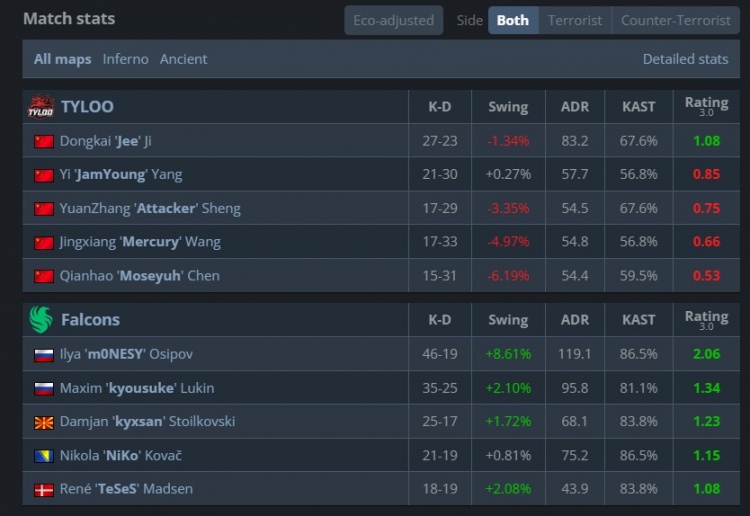Click the Denmark flag beside TeSeS

point(44,490)
